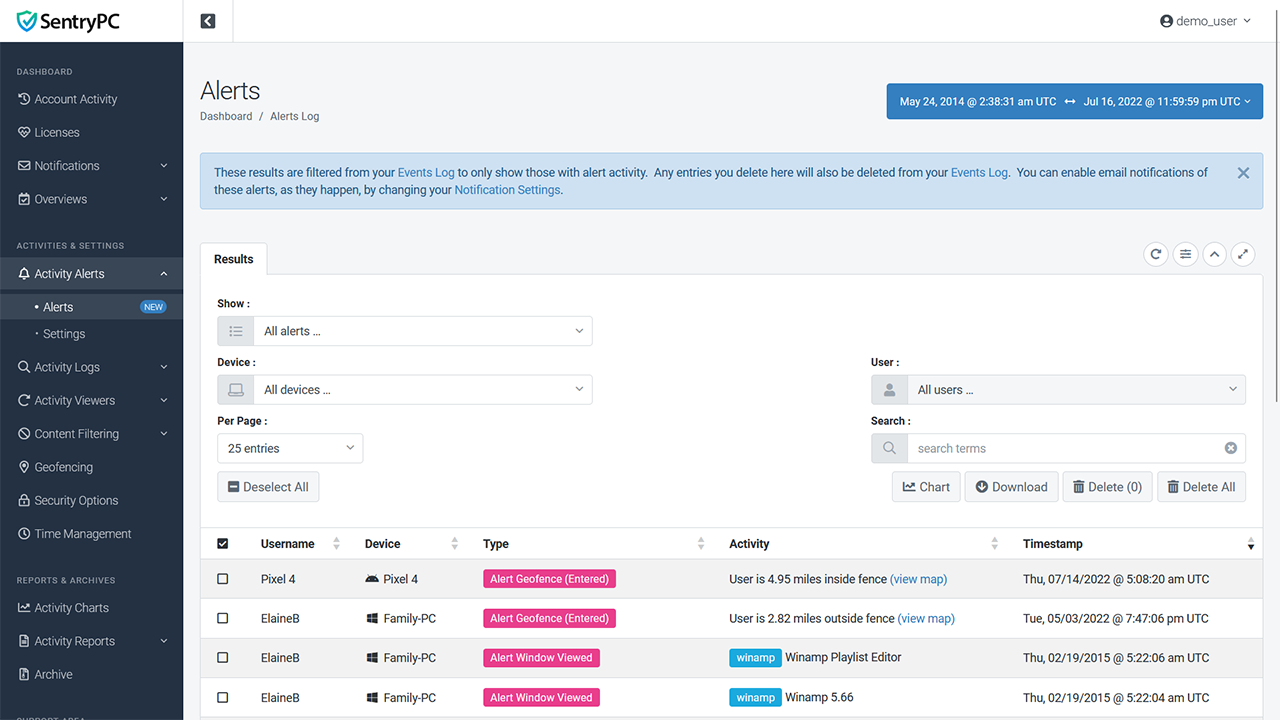View map for 2.82 miles outside fence
Viewport: 1280px width, 720px height.
coord(926,618)
